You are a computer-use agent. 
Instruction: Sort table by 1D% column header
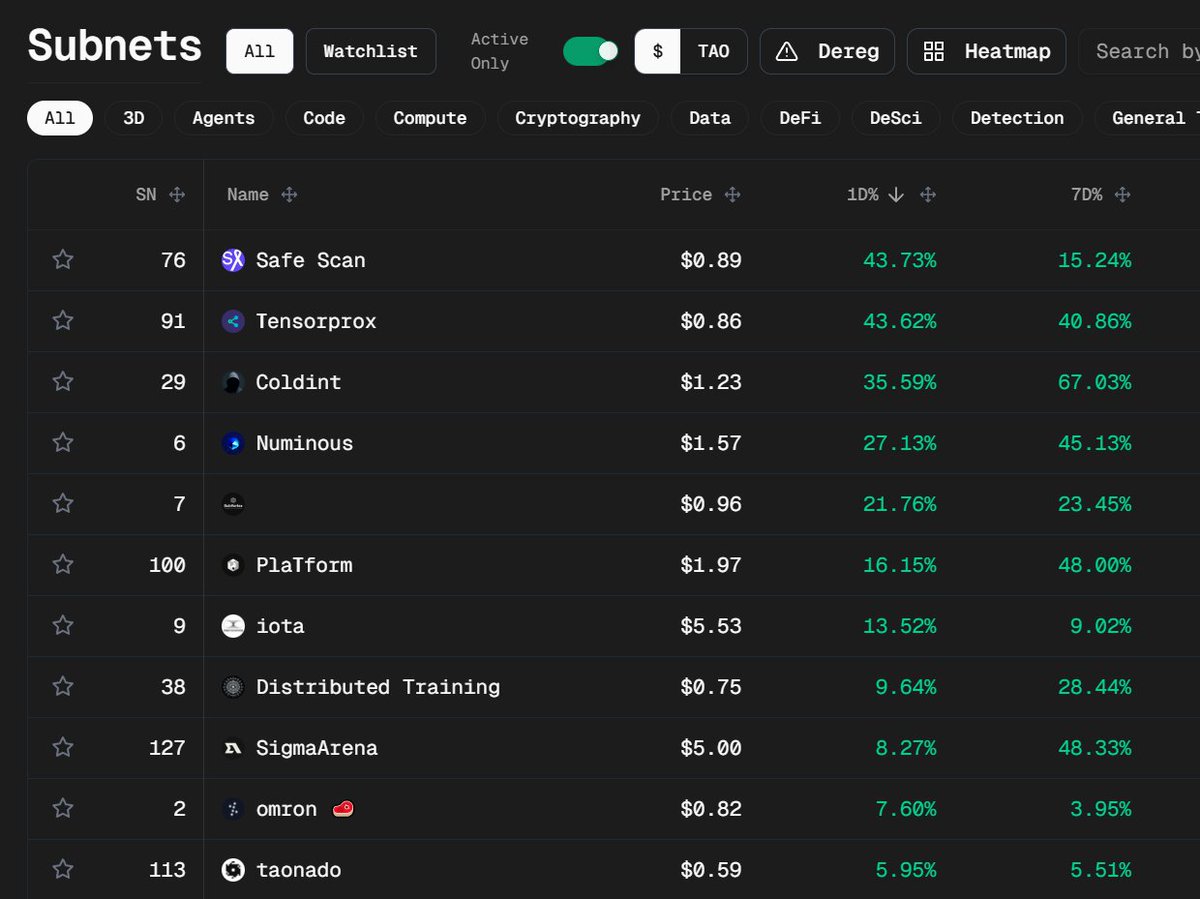(x=862, y=195)
